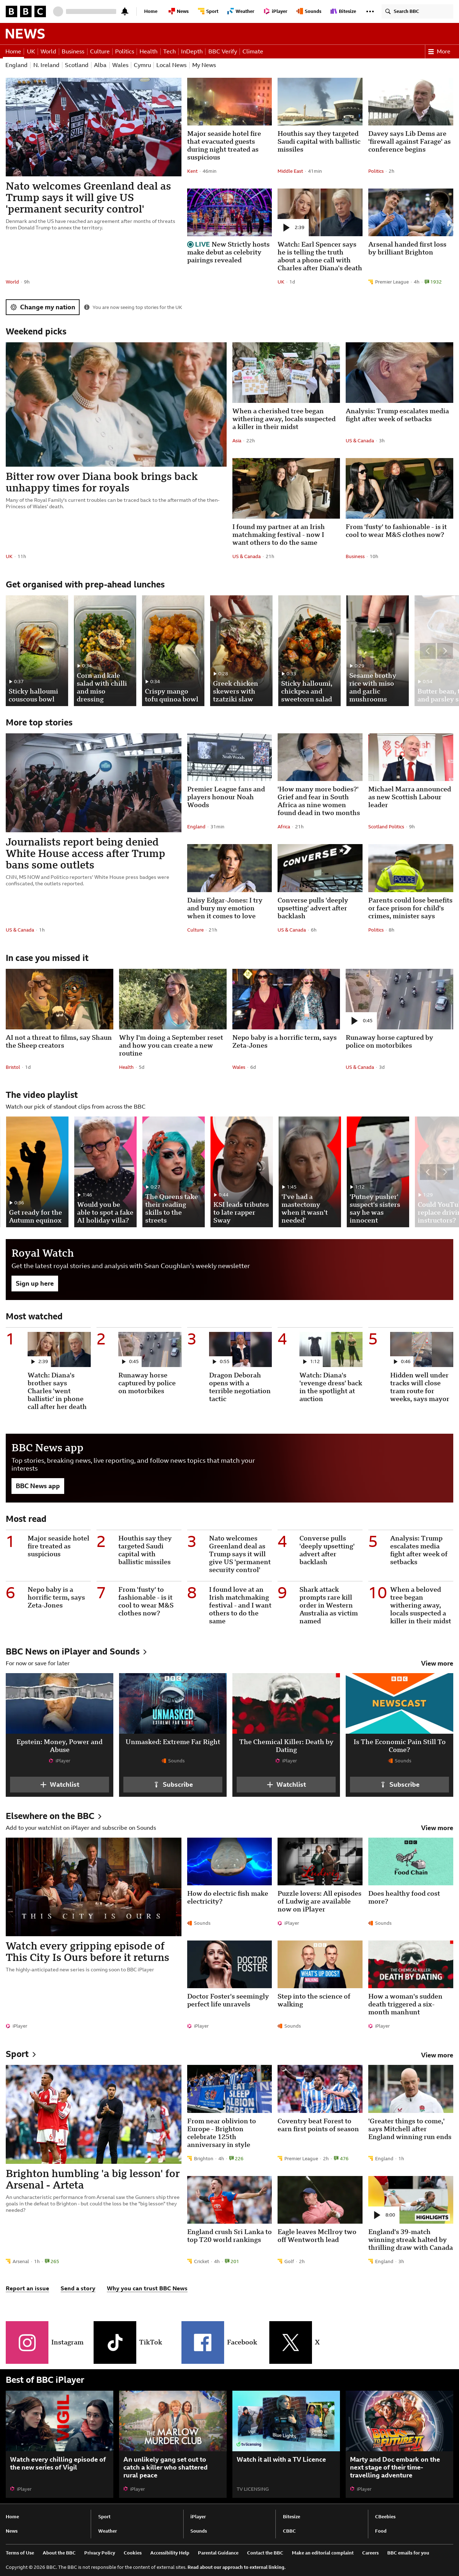Subscribe to Unmasked: Extreme Far Right
The image size is (459, 2576).
pos(173,1784)
